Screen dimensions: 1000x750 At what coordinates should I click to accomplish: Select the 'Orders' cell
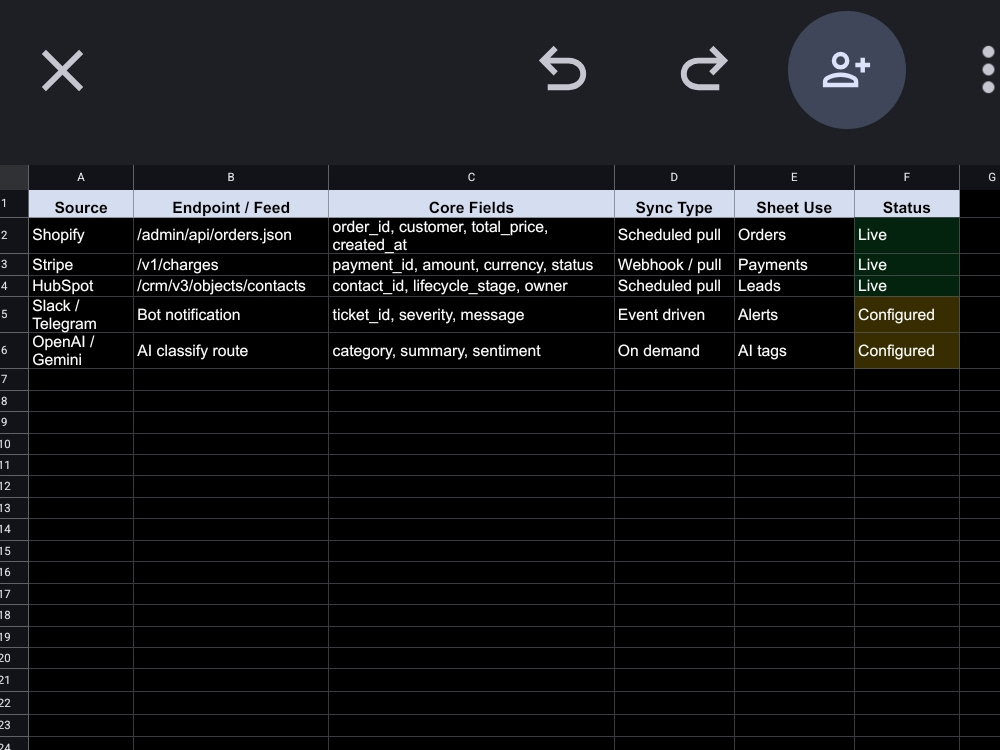(794, 235)
